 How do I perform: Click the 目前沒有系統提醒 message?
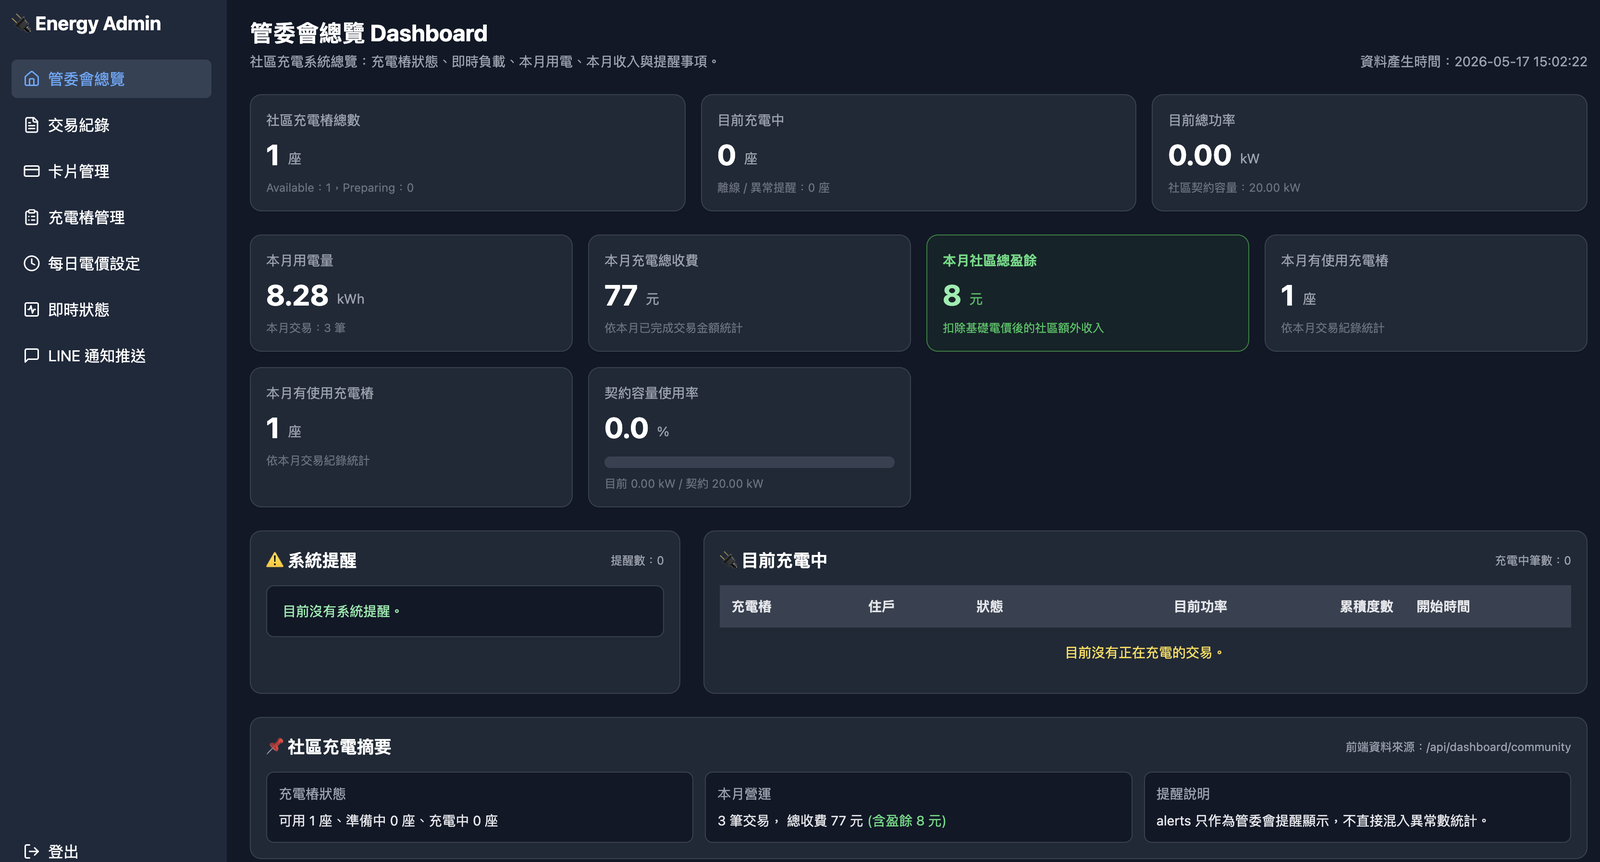pyautogui.click(x=341, y=611)
